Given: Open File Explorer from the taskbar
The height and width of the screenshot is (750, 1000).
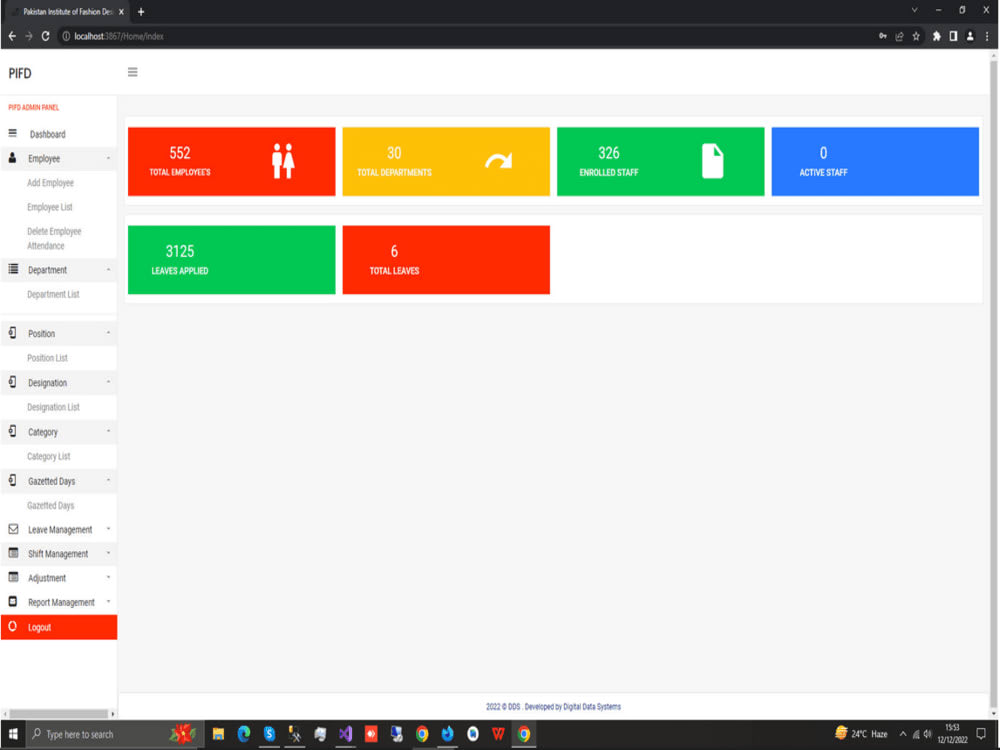Looking at the screenshot, I should coord(218,734).
